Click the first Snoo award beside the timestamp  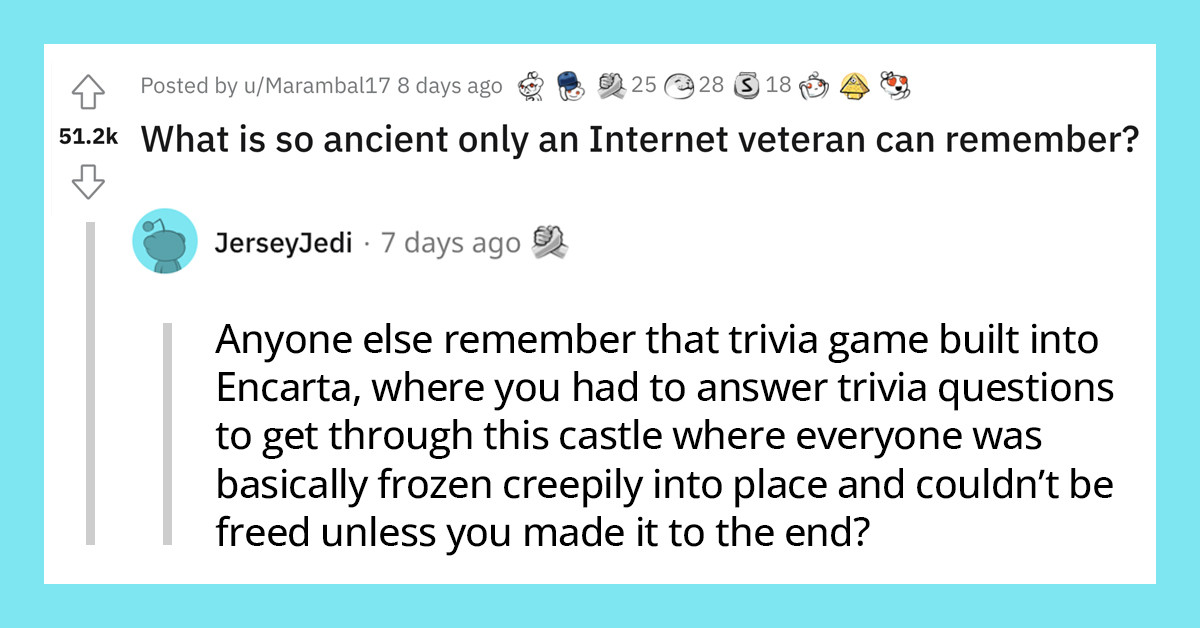click(x=528, y=85)
